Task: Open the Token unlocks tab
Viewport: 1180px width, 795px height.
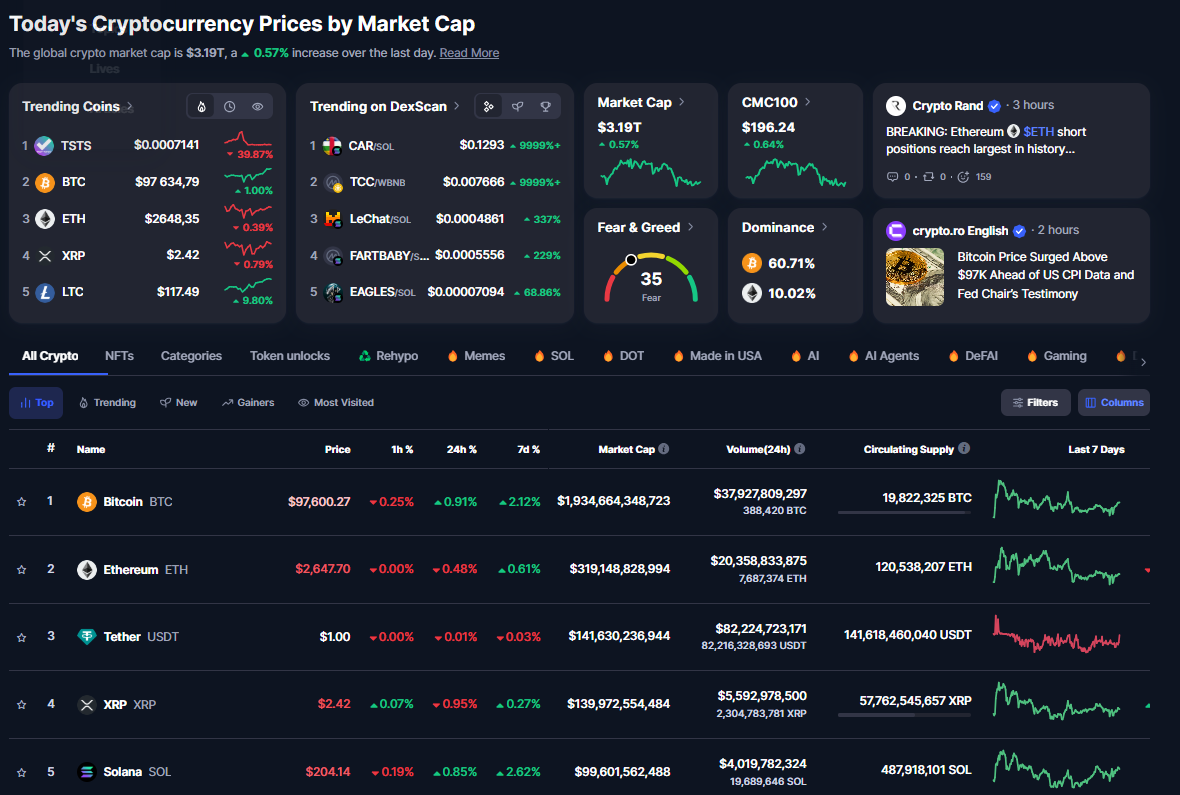Action: [x=290, y=356]
